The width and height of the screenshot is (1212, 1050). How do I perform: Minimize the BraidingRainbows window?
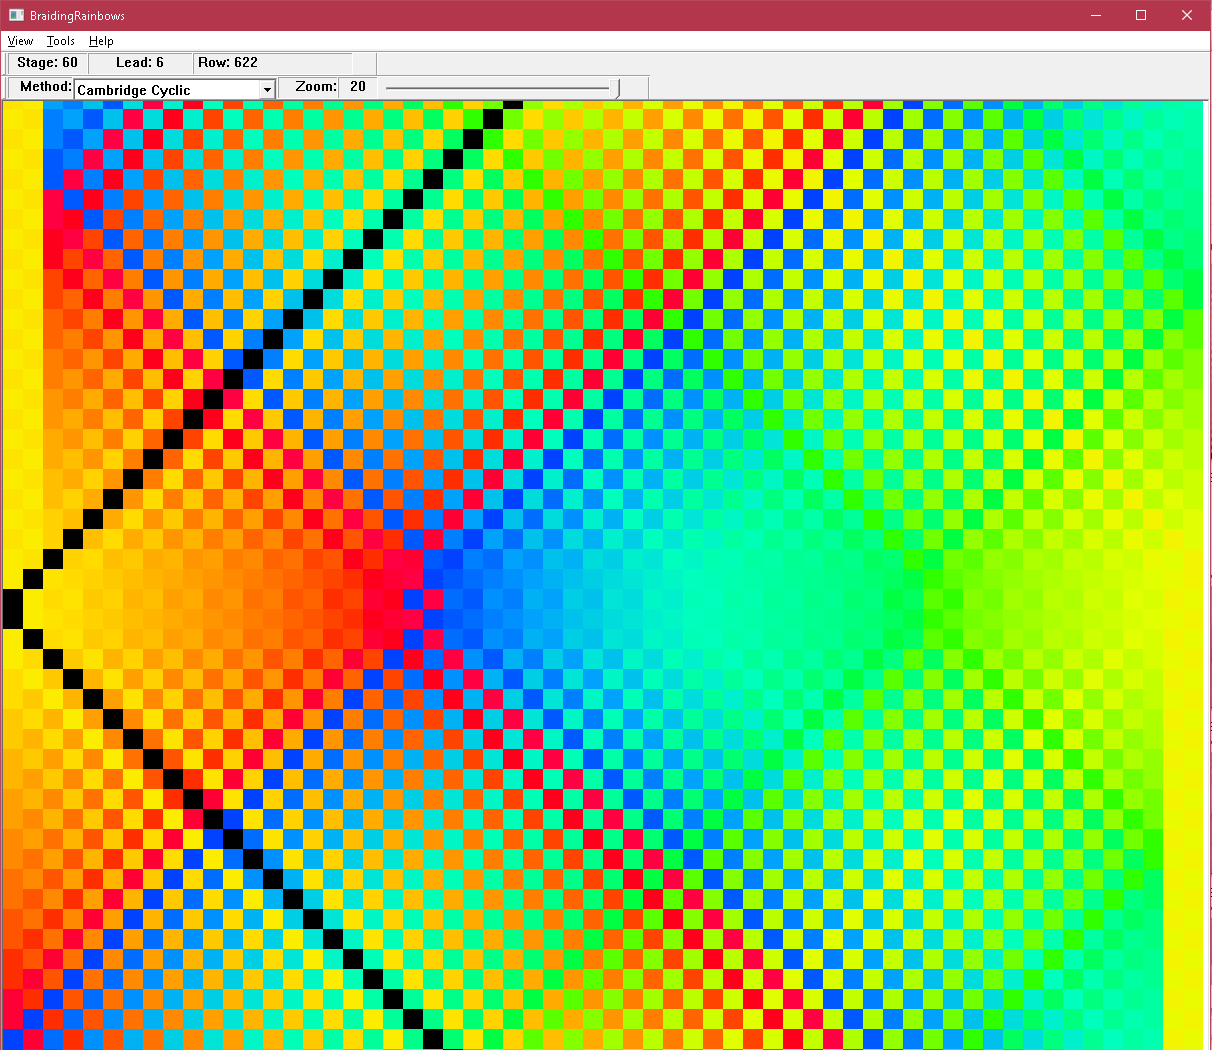(x=1097, y=15)
